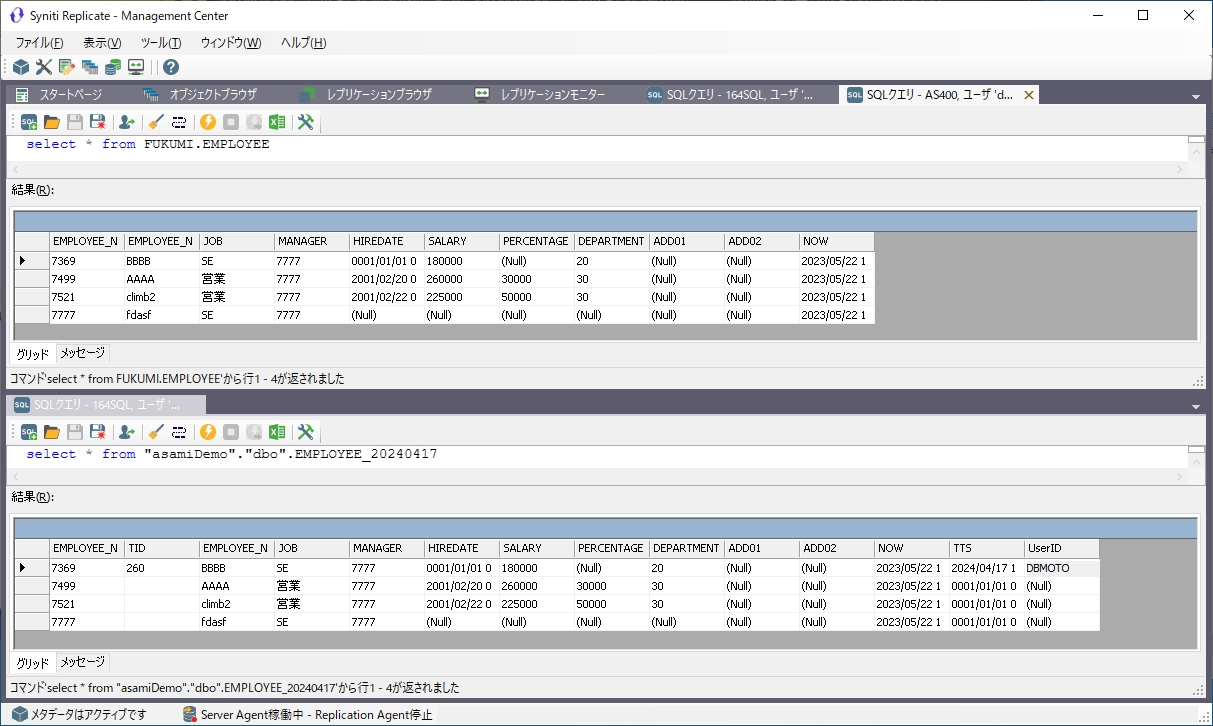
Task: Click the cube icon in the main toolbar
Action: [x=21, y=67]
